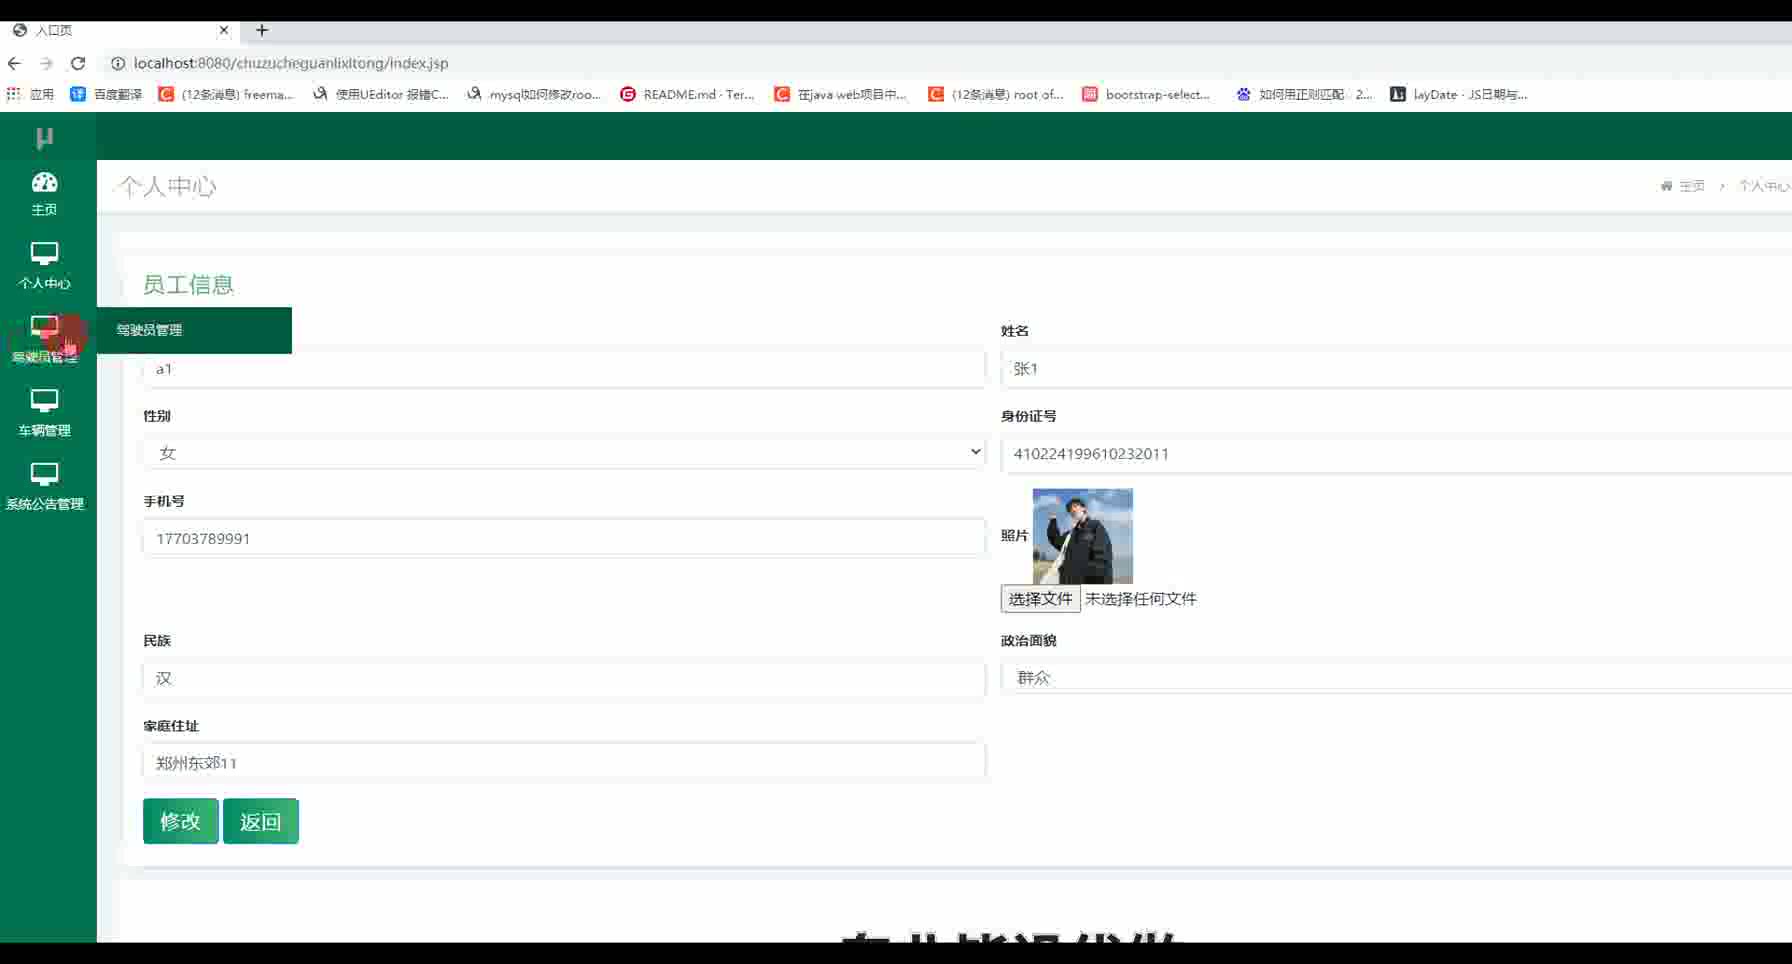Open layDate bookmark

1459,94
